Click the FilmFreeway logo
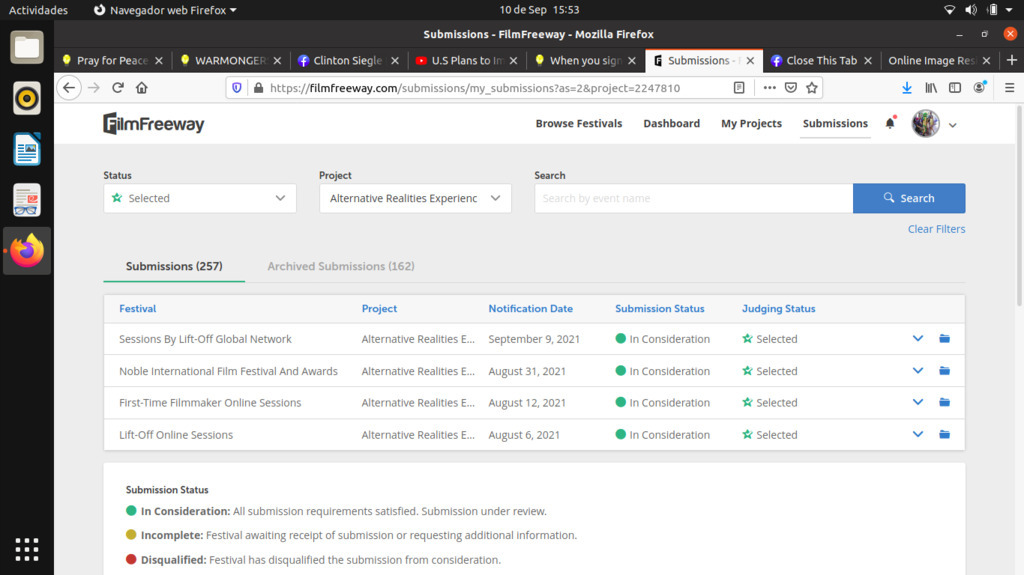 154,124
